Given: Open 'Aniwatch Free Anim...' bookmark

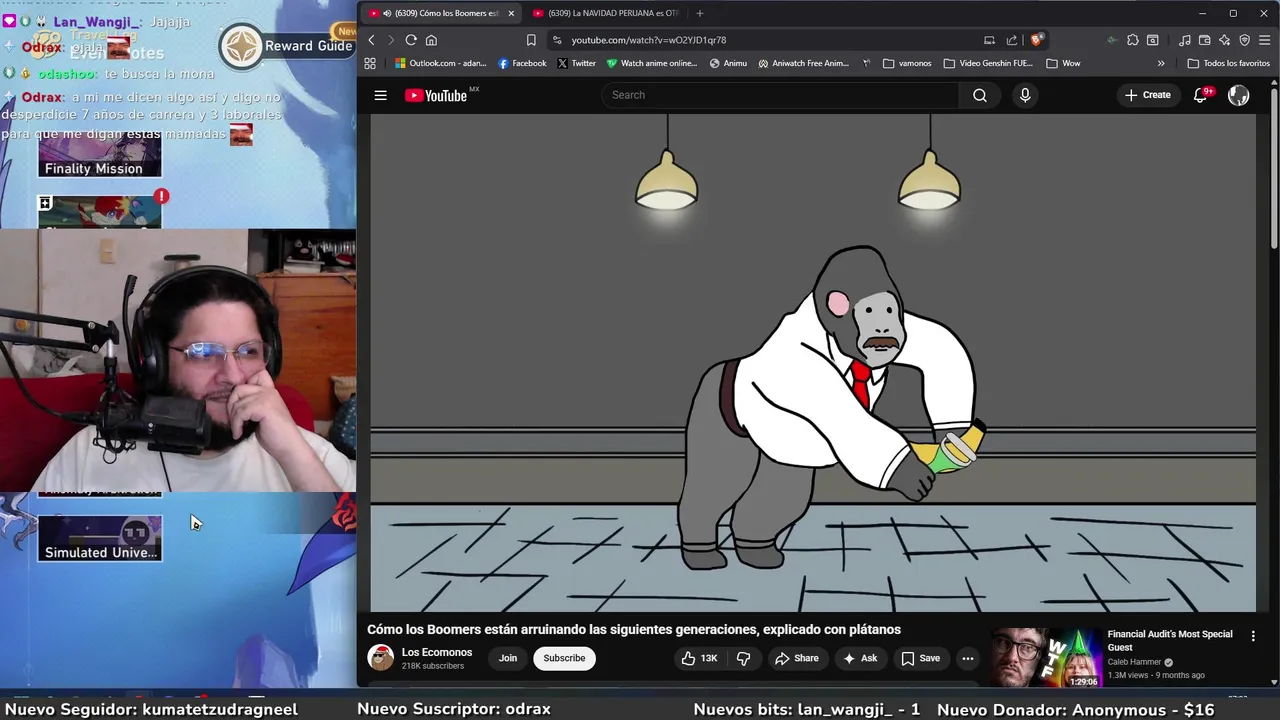Looking at the screenshot, I should coord(803,63).
